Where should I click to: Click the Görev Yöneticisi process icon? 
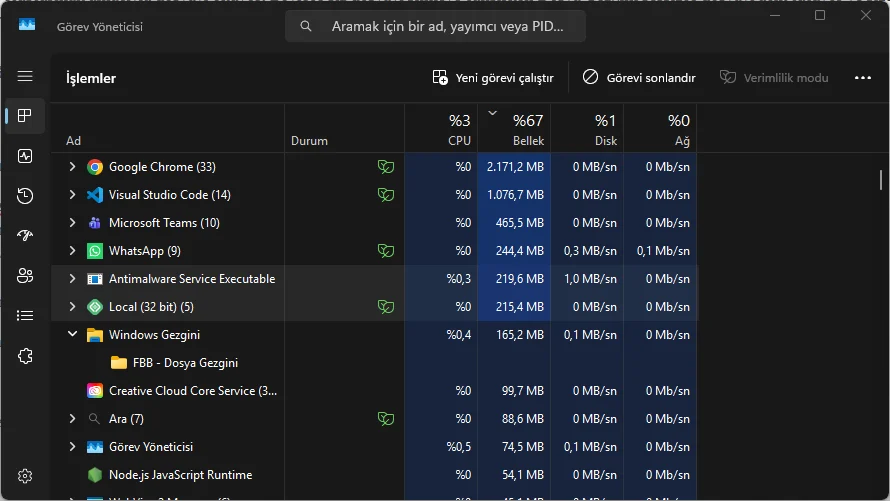tap(95, 447)
